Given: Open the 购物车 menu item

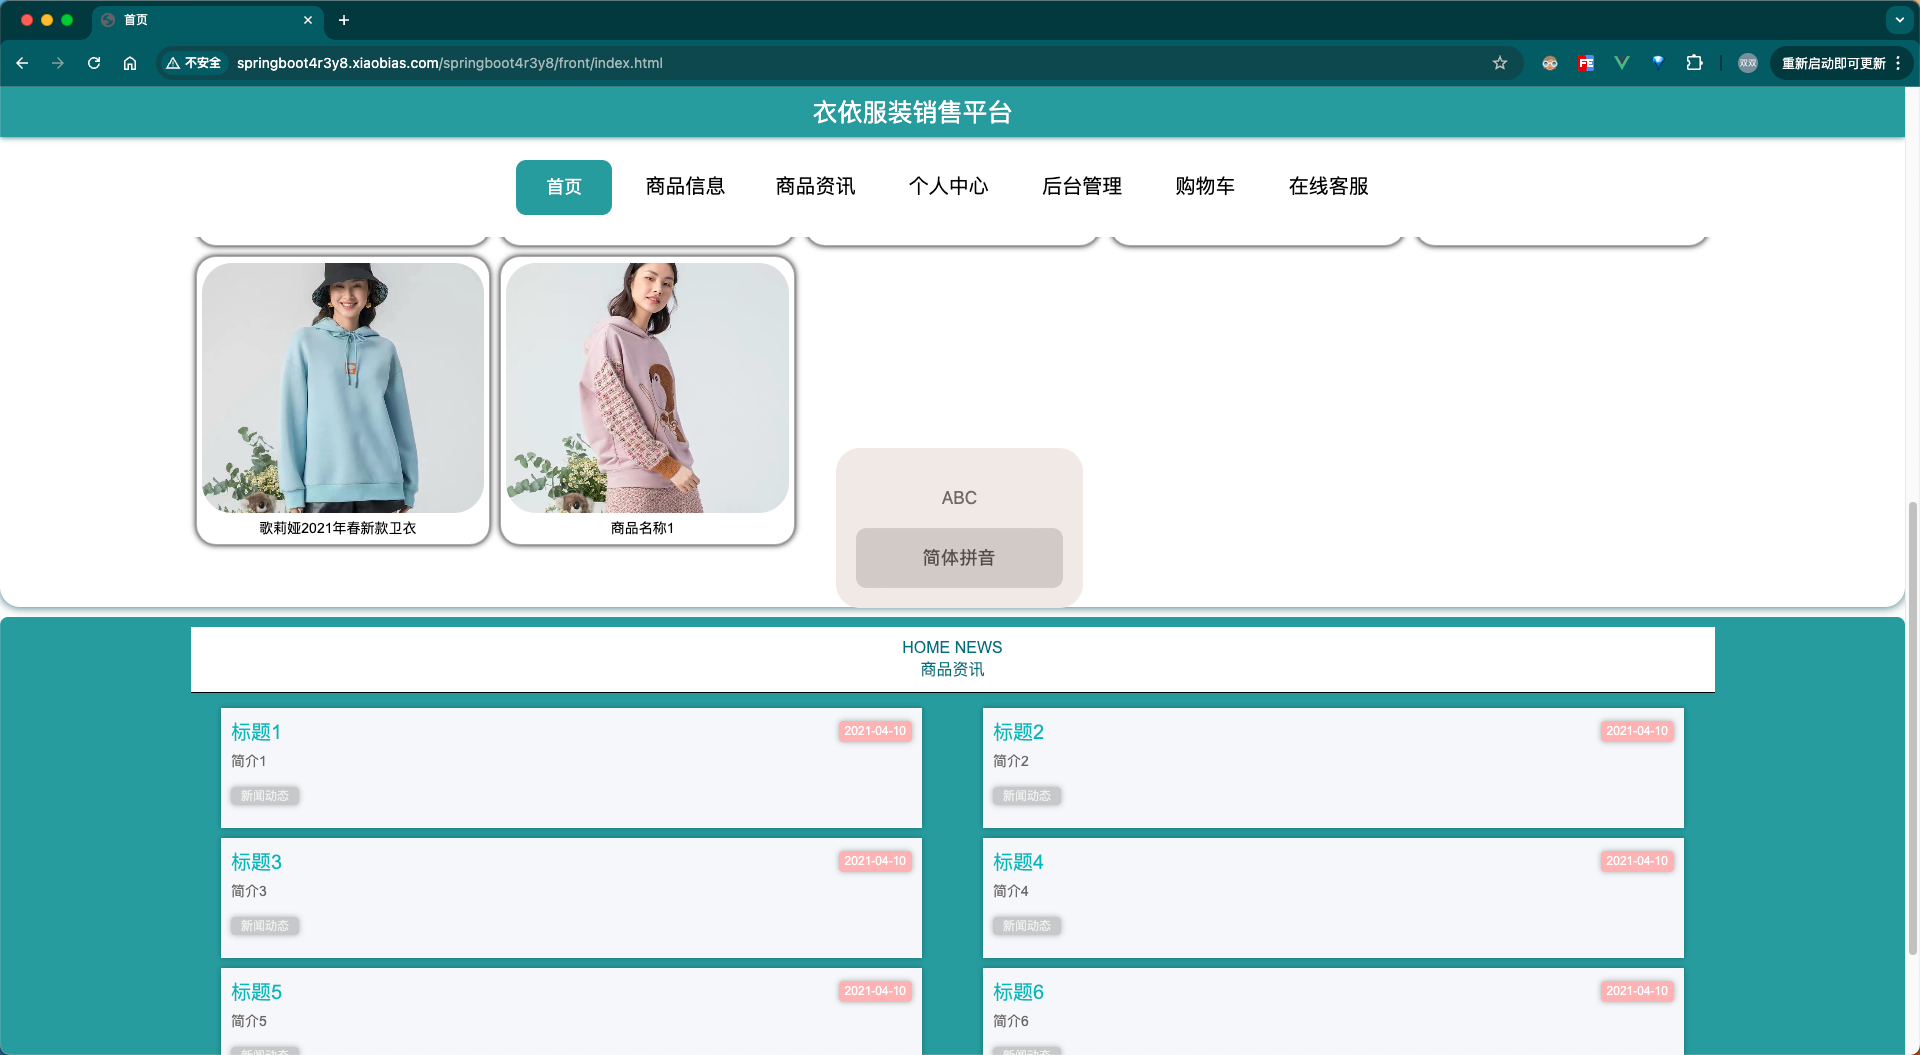Looking at the screenshot, I should (1205, 187).
